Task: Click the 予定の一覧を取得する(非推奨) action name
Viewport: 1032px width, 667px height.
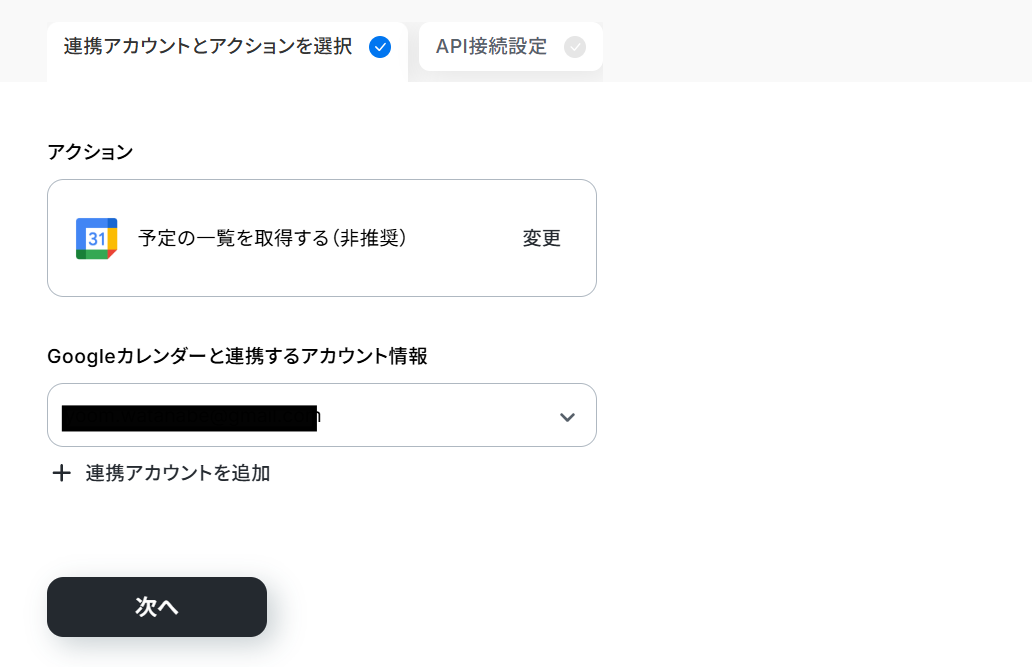Action: [x=272, y=238]
